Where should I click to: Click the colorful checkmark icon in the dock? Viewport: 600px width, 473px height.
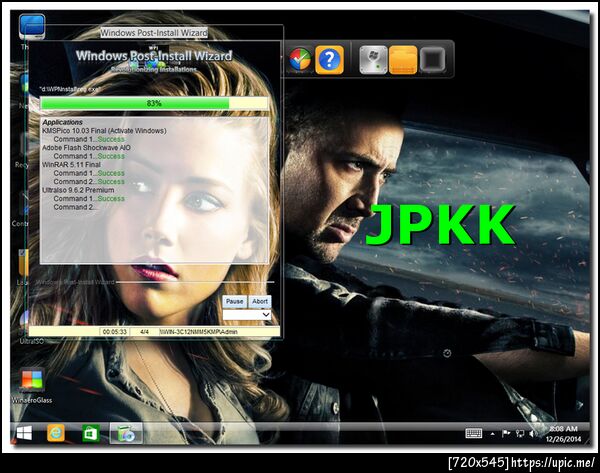pyautogui.click(x=300, y=59)
